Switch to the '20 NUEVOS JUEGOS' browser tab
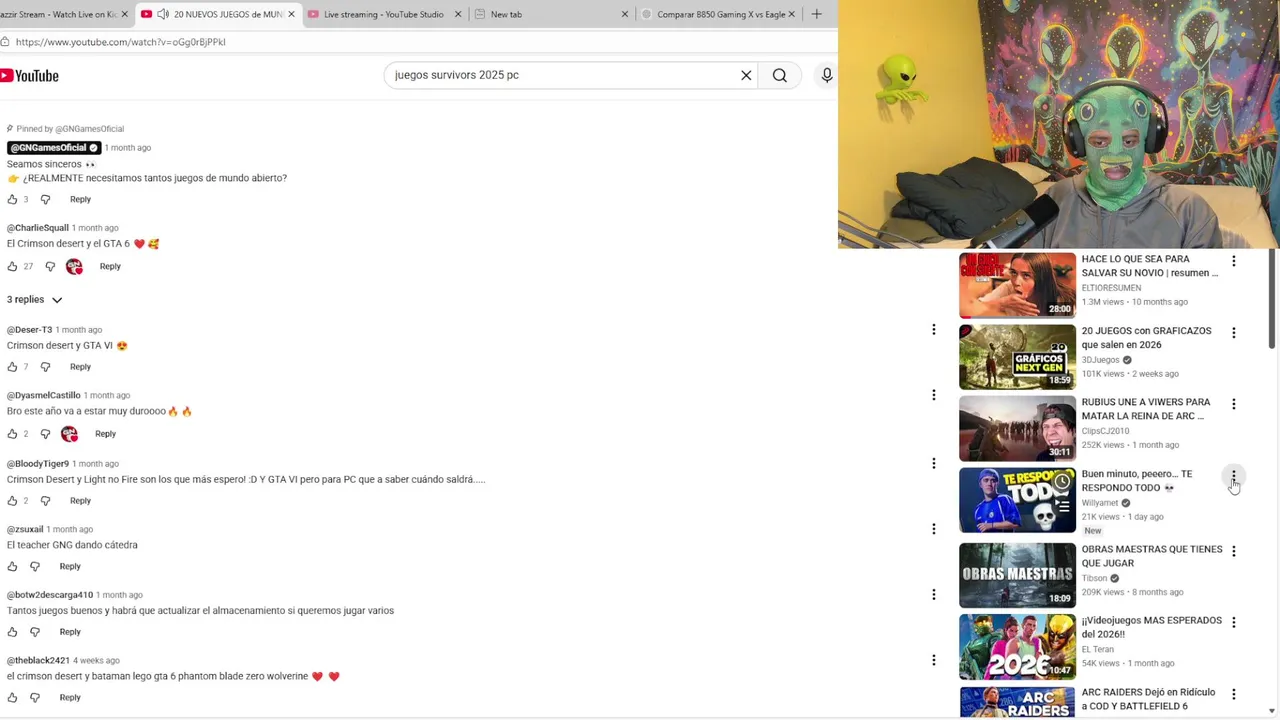The image size is (1280, 720). click(218, 14)
